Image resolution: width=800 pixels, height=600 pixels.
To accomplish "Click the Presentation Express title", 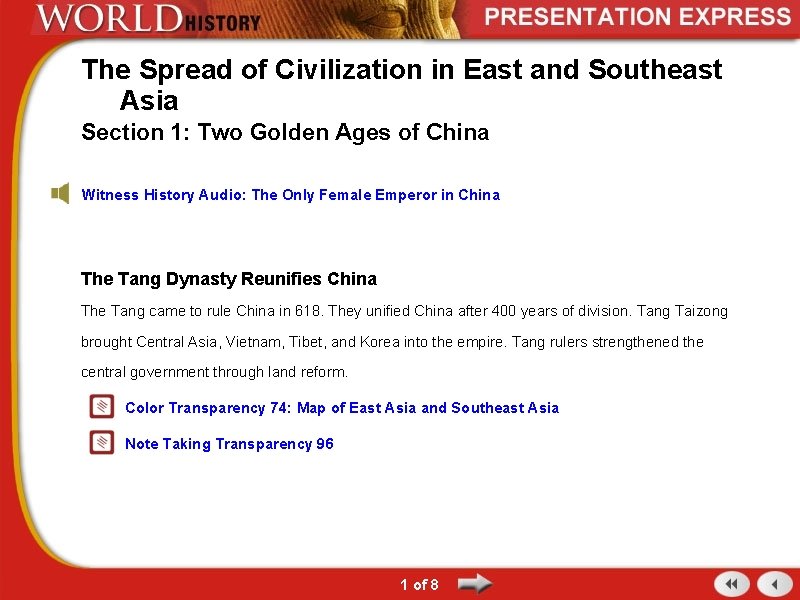I will 638,16.
